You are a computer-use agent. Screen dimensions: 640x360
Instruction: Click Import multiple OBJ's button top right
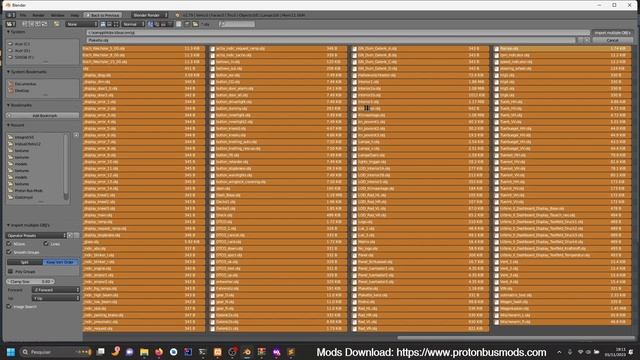[612, 33]
